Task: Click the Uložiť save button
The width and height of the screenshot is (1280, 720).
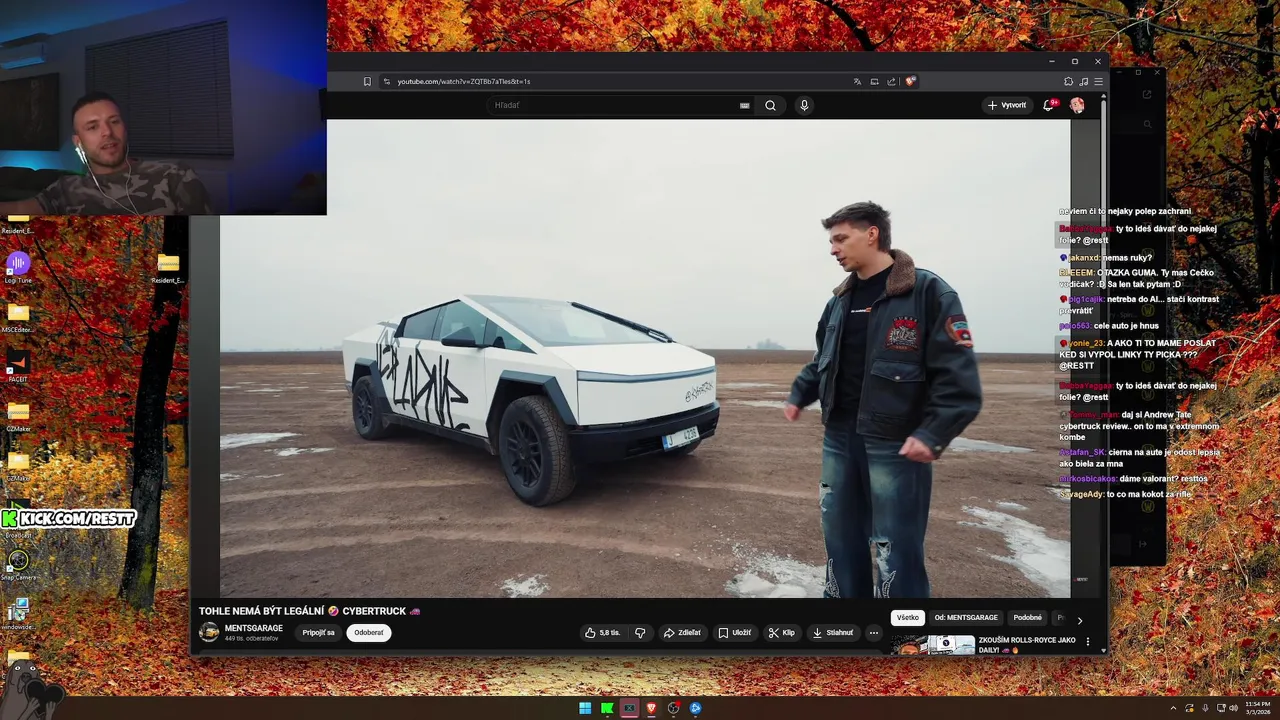Action: tap(735, 632)
